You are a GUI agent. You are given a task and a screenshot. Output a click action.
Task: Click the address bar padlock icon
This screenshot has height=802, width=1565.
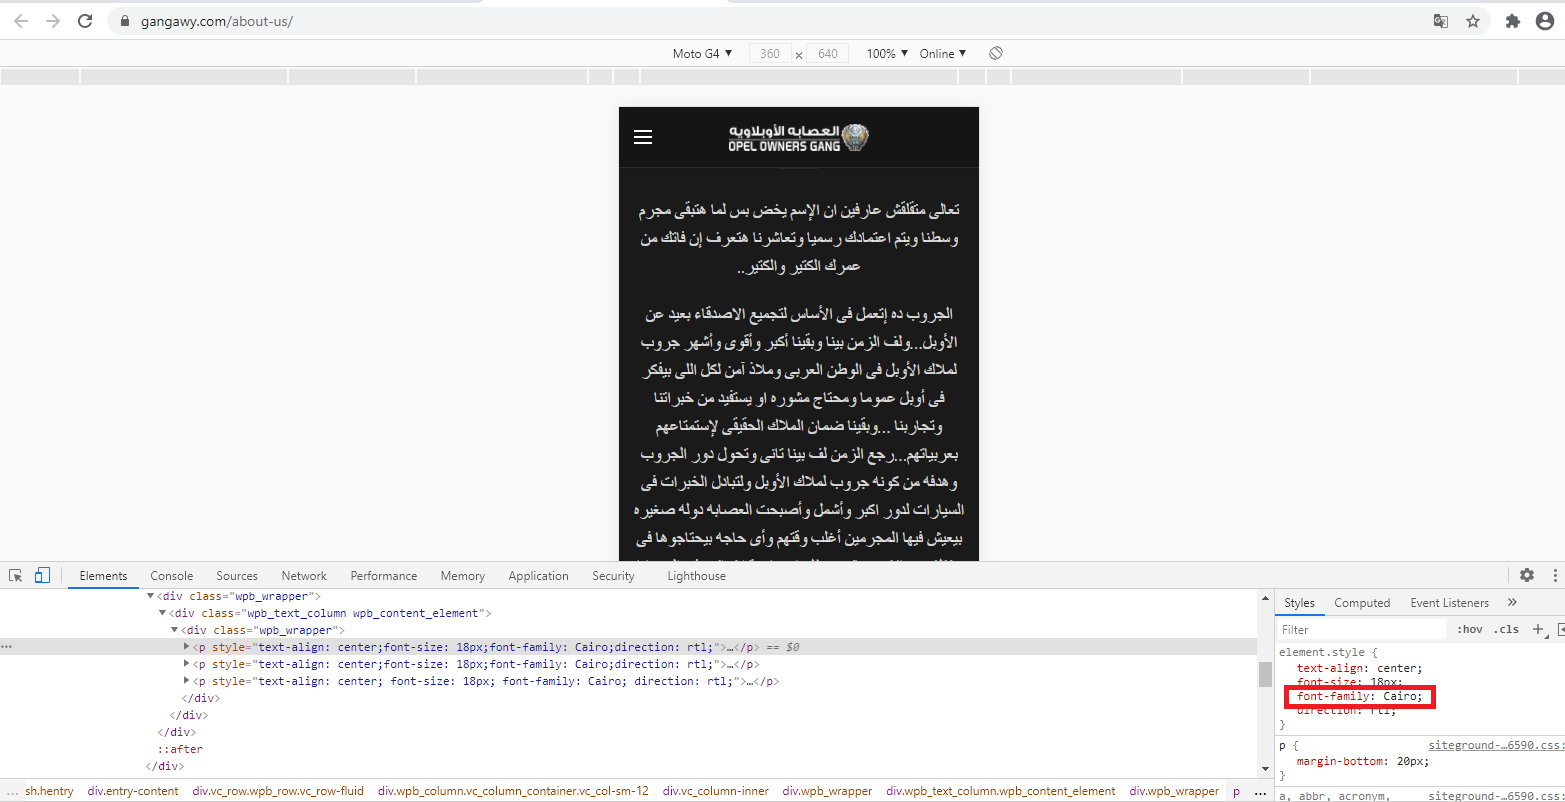pyautogui.click(x=124, y=21)
